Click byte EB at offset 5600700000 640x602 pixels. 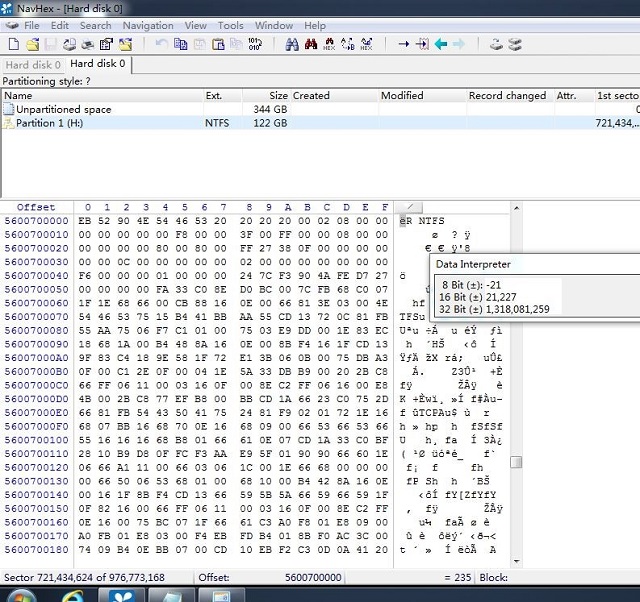click(84, 221)
